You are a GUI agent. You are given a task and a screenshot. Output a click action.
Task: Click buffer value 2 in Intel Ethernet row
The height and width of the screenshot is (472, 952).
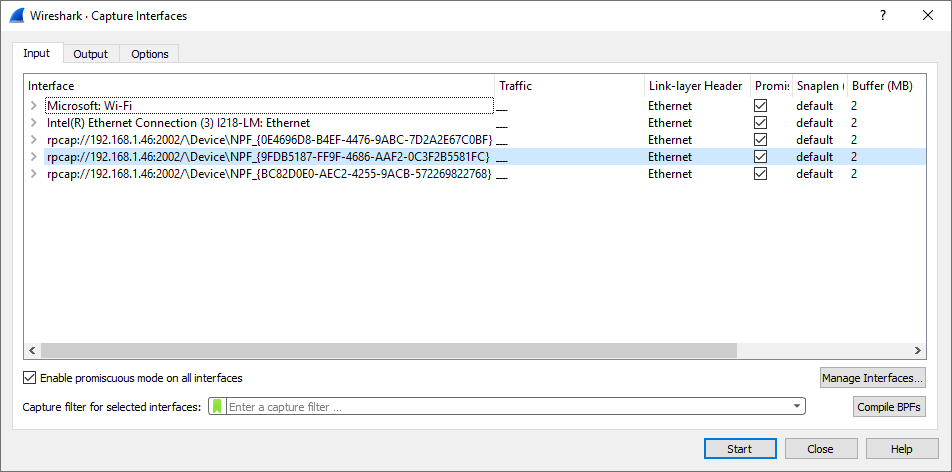[x=854, y=123]
